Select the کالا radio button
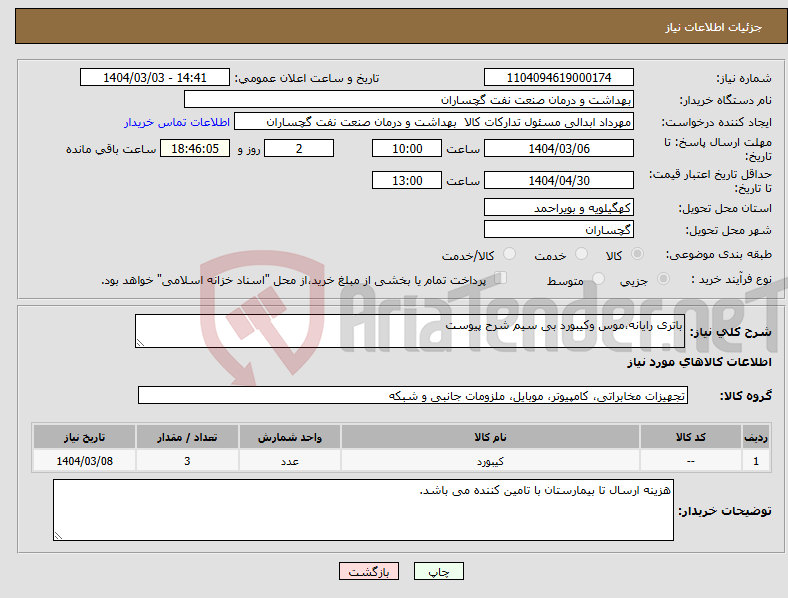The image size is (788, 598). pos(637,254)
